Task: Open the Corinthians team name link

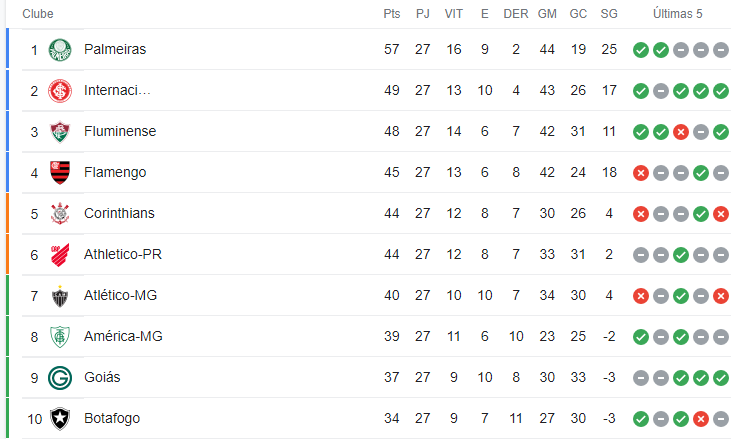Action: pos(119,213)
